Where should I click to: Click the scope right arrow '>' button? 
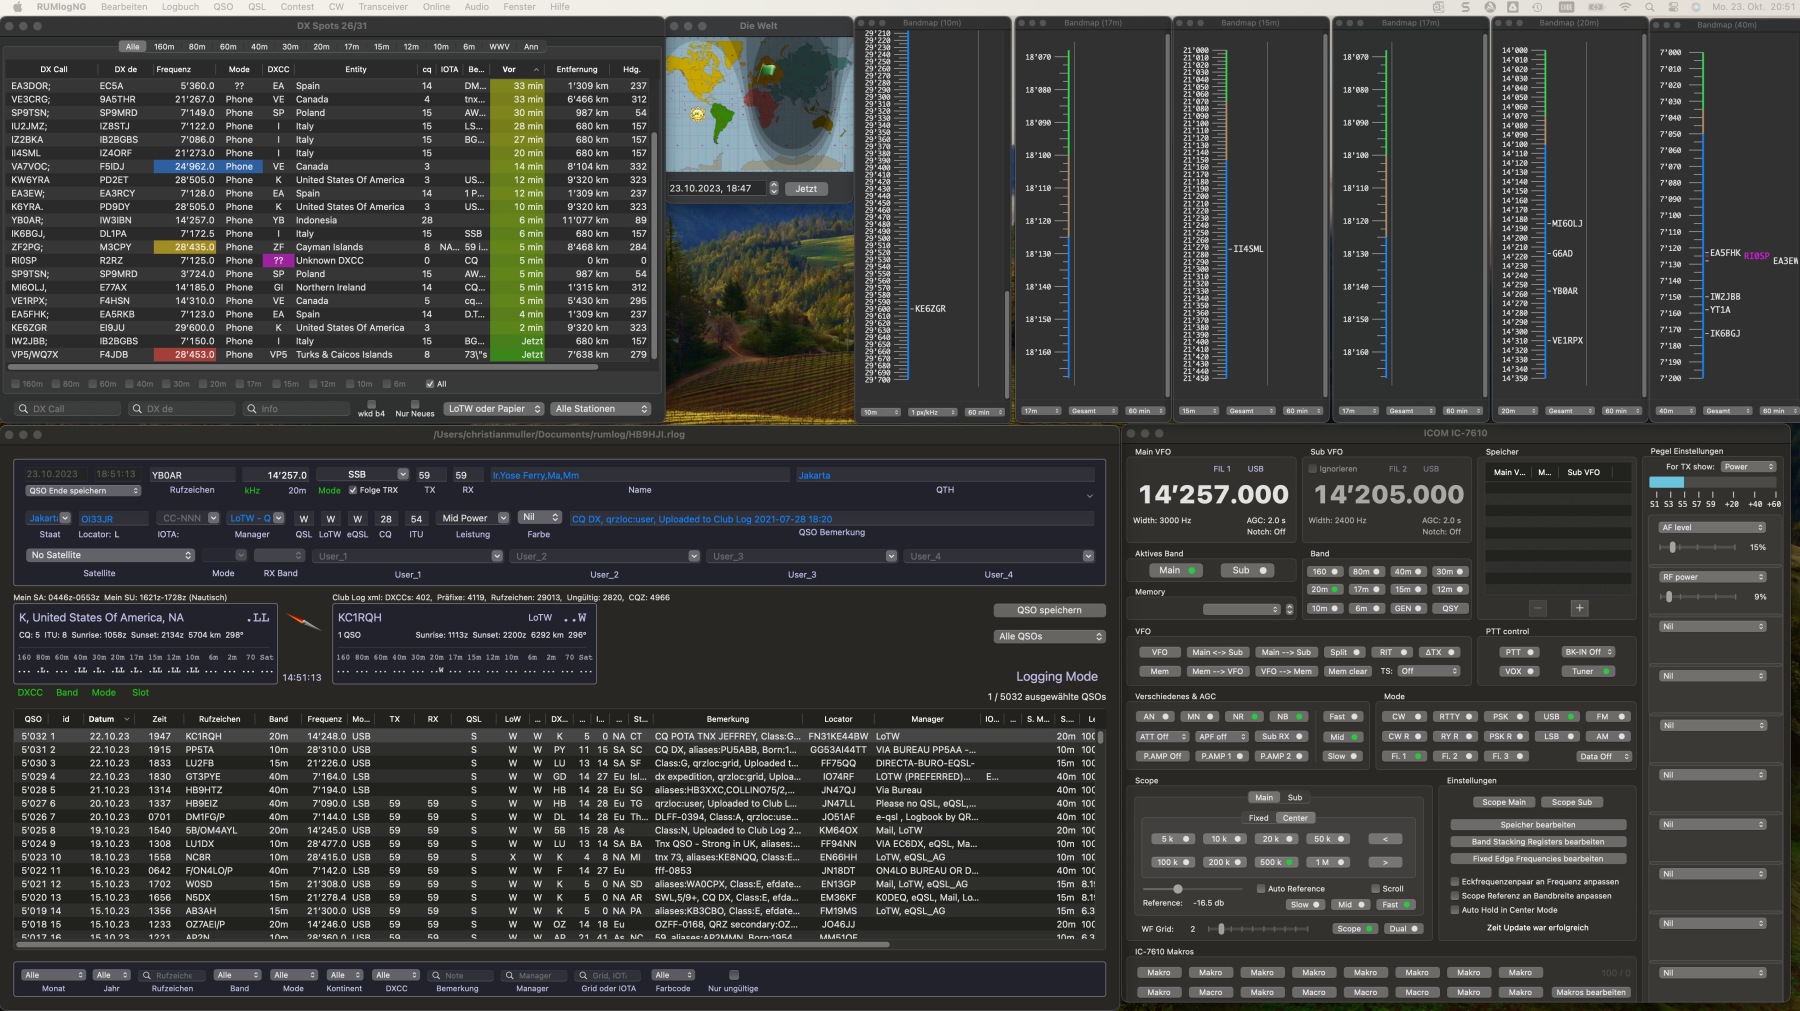pos(1384,862)
